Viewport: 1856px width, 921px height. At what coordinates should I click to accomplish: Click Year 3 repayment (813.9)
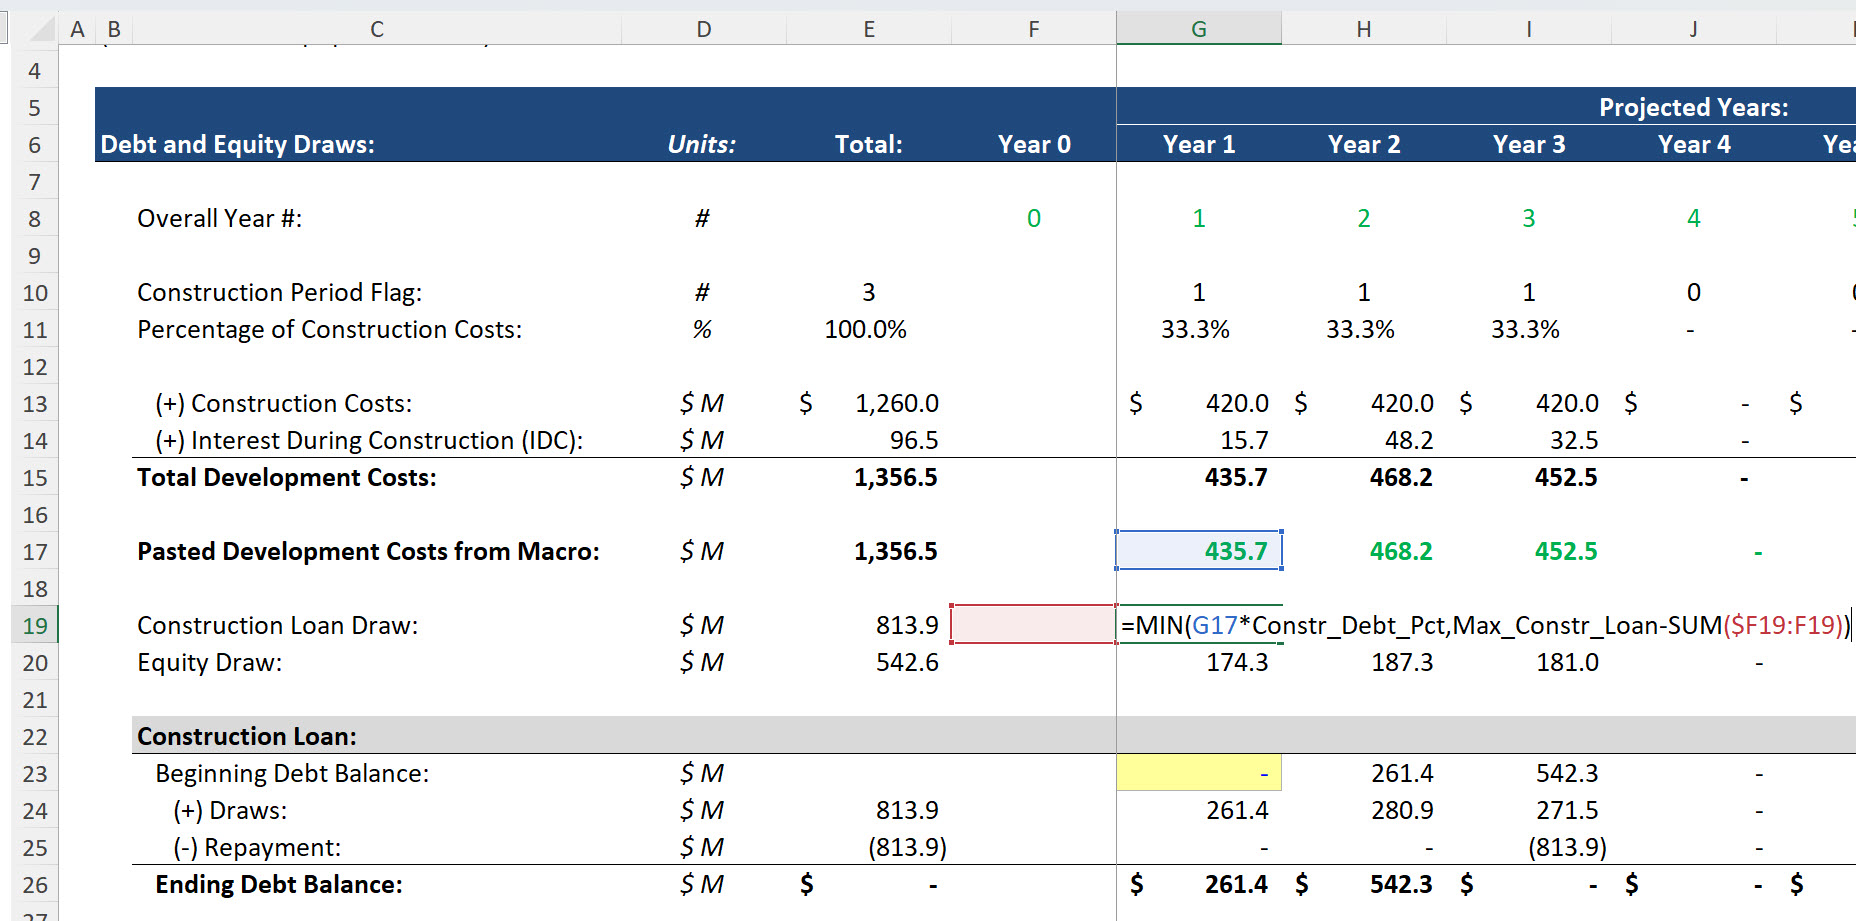(1567, 847)
